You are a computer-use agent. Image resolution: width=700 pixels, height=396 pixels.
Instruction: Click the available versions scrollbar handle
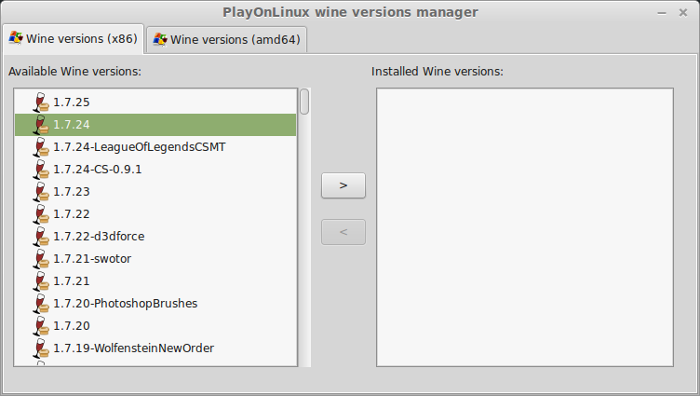coord(304,102)
